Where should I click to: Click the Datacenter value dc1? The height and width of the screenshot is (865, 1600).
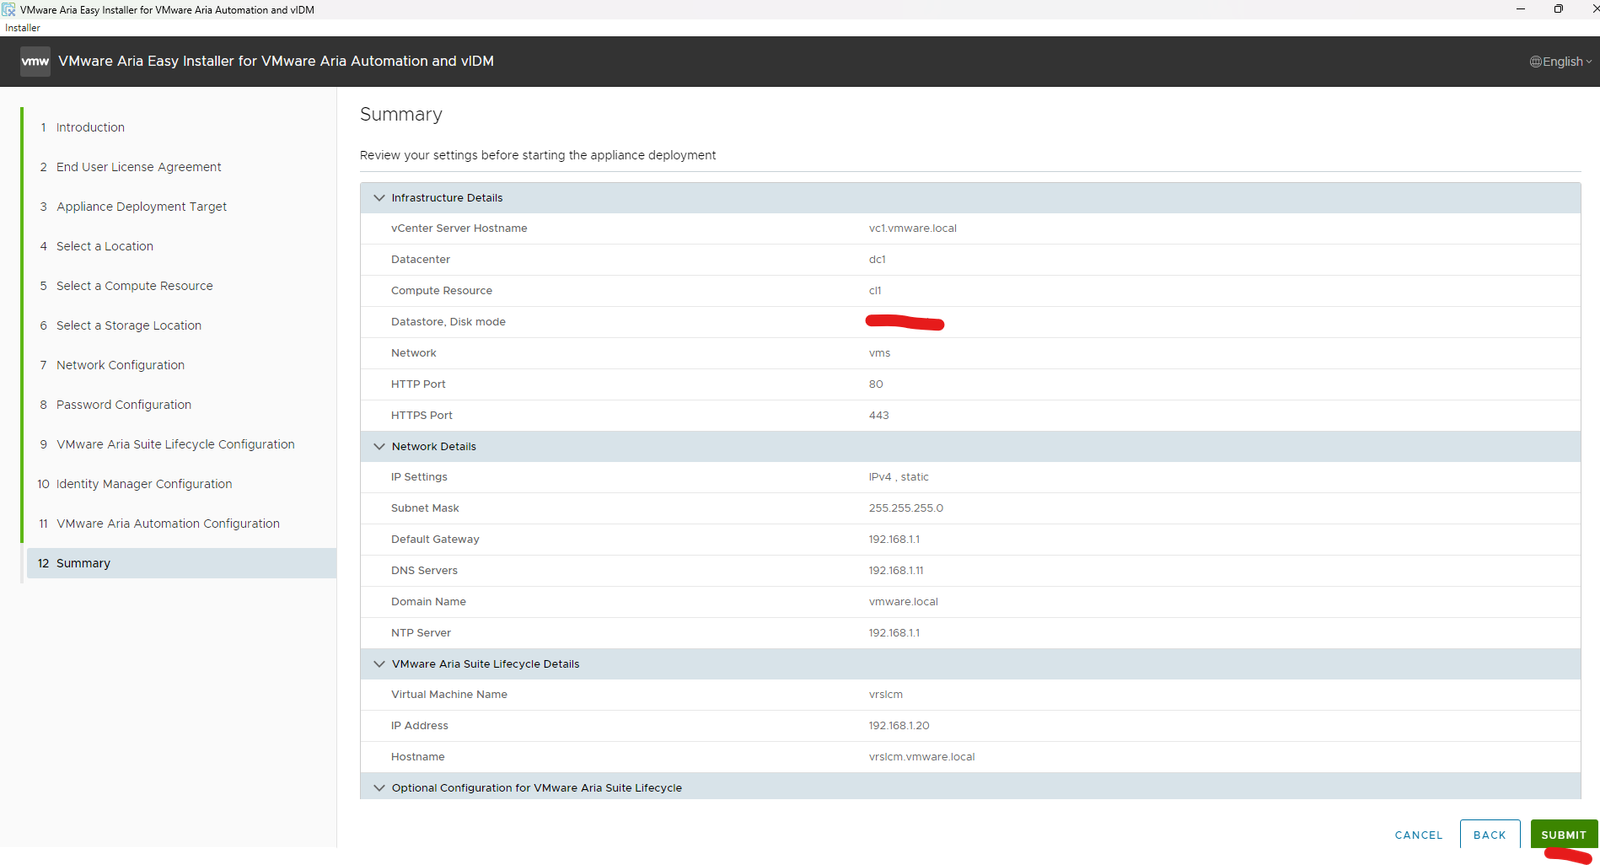point(877,260)
